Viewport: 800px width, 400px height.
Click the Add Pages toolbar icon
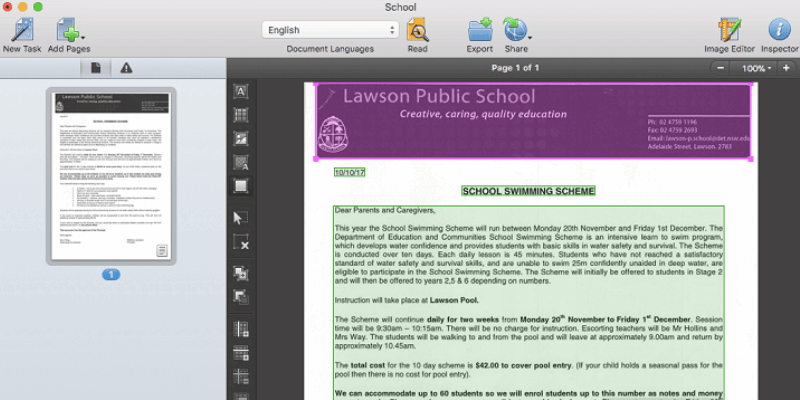point(69,30)
